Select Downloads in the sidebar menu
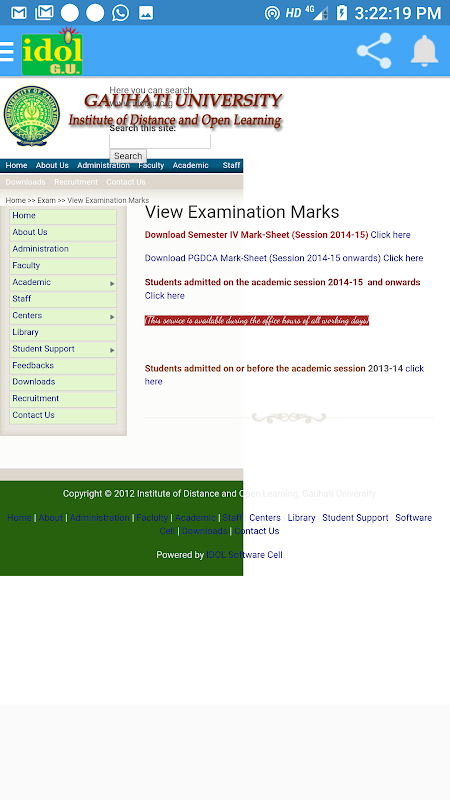Image resolution: width=450 pixels, height=800 pixels. (x=63, y=382)
